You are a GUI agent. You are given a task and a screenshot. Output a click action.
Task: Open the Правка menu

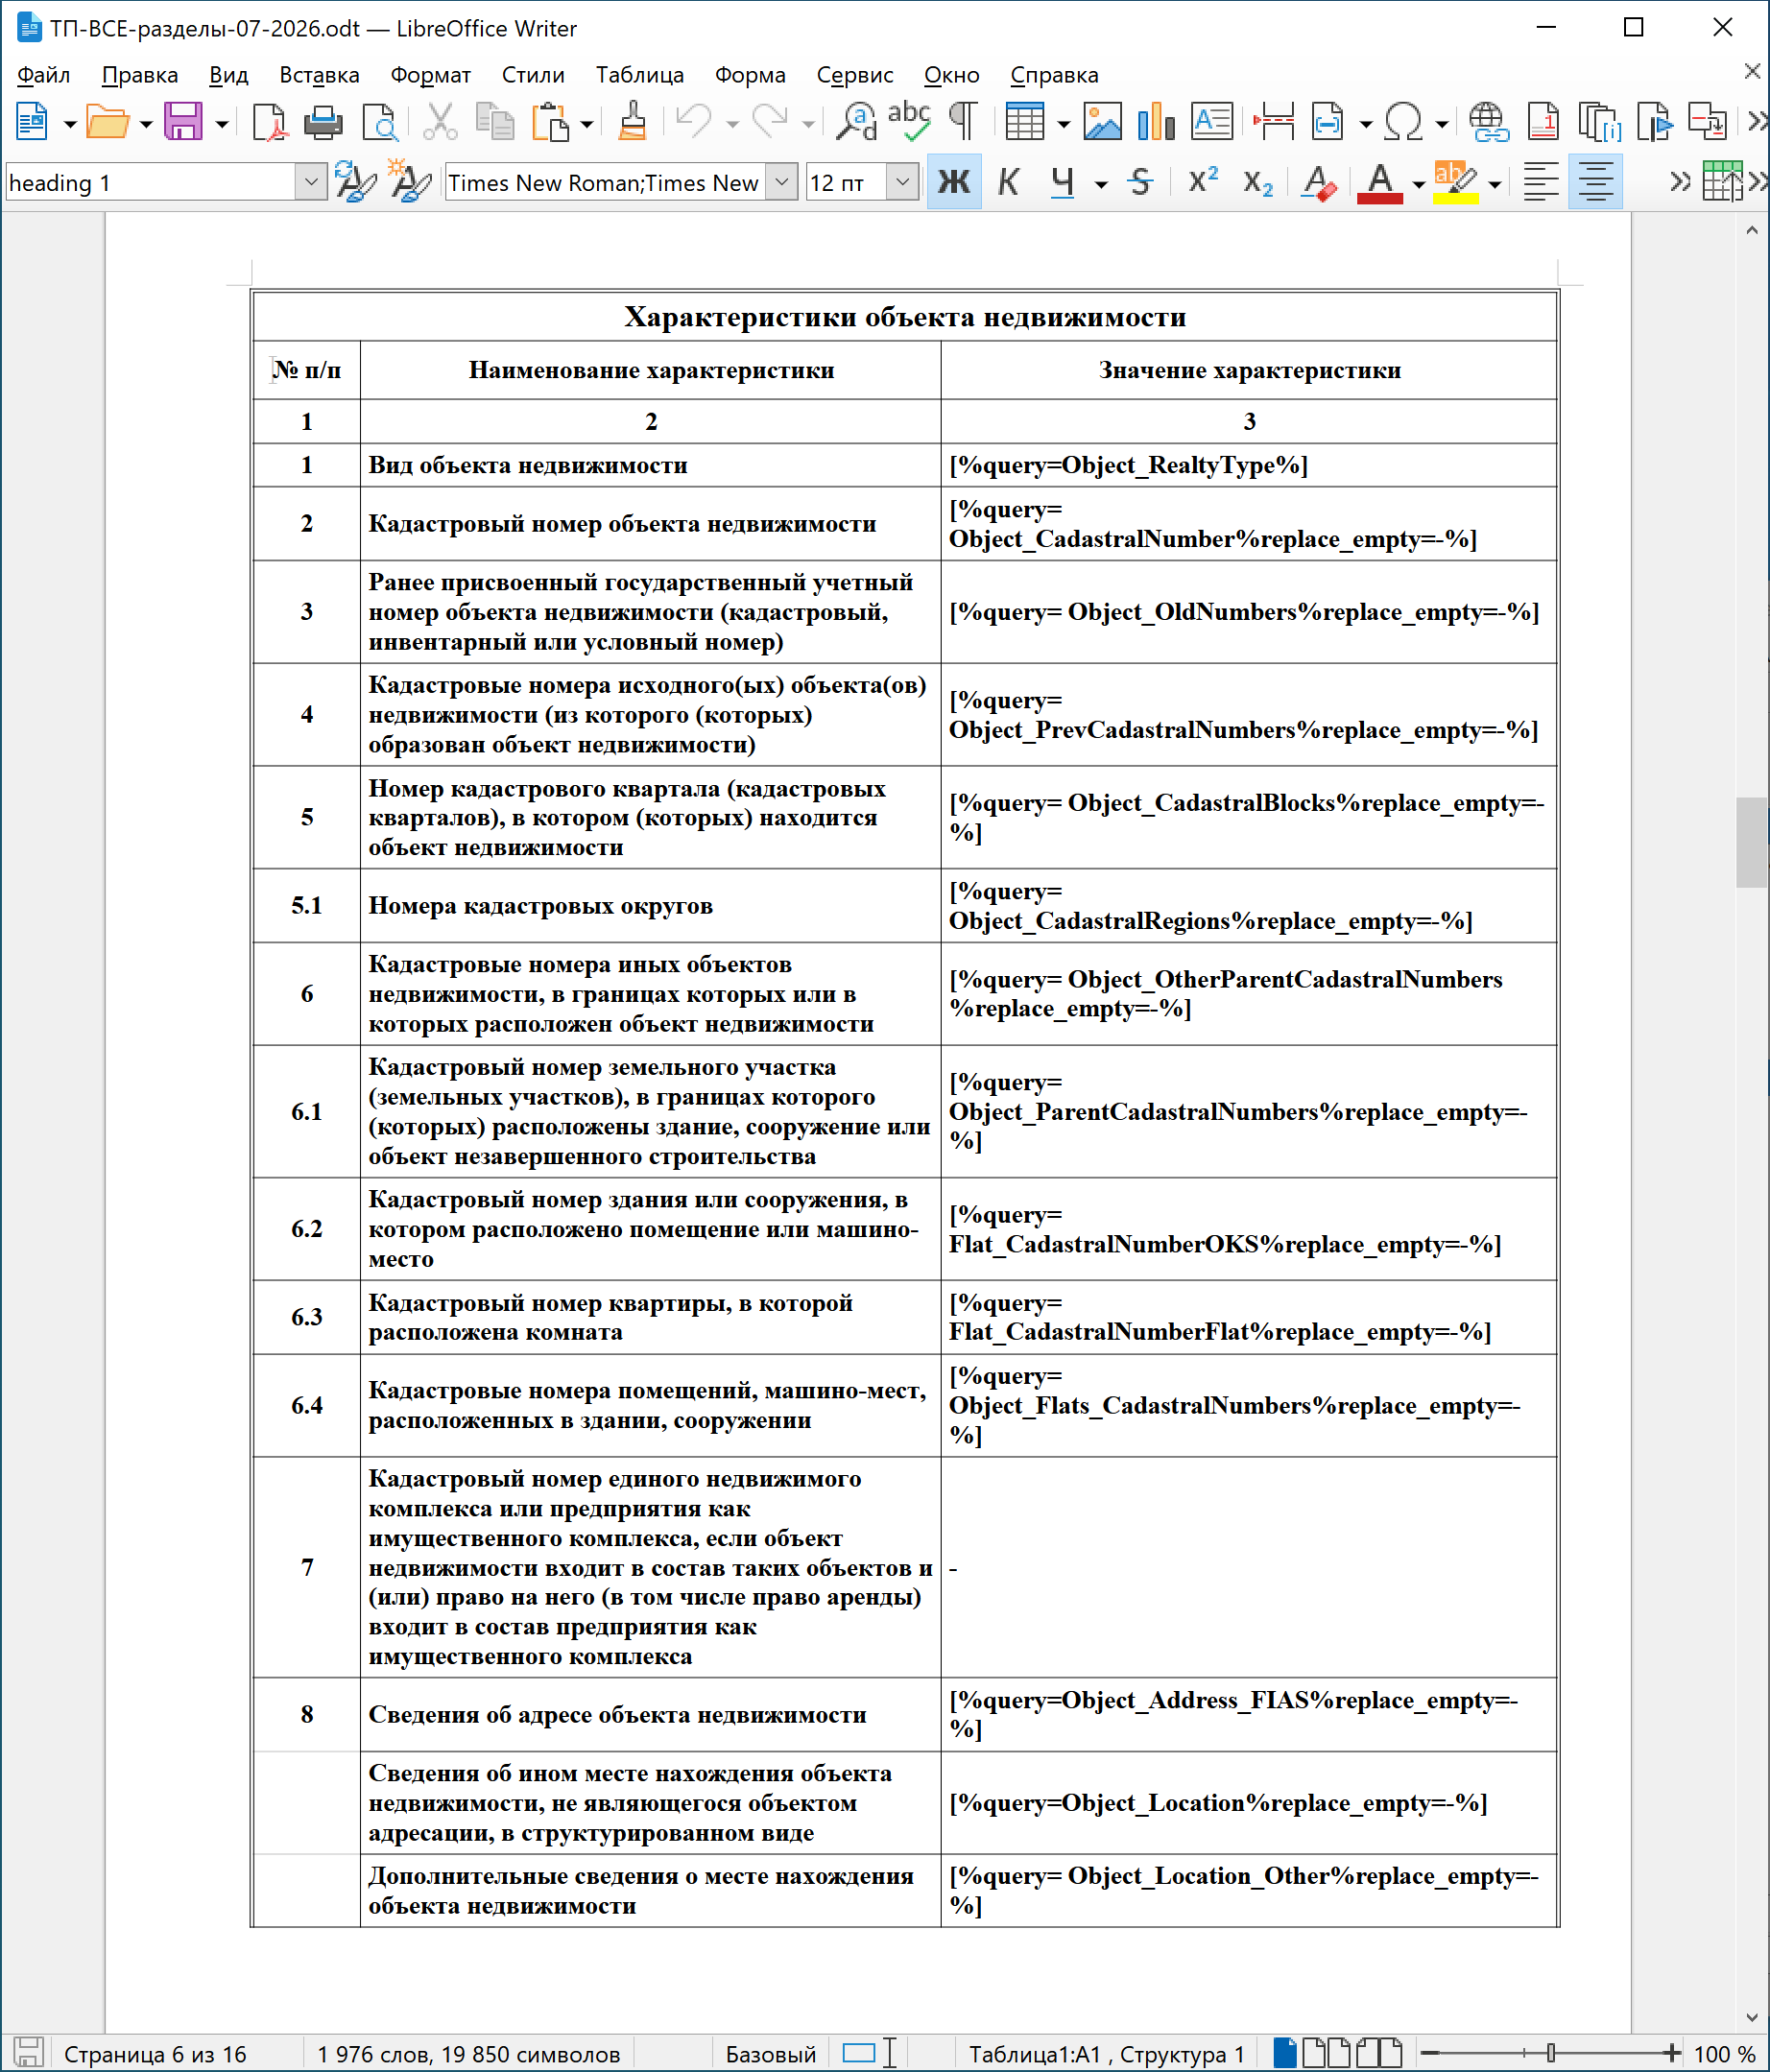140,75
